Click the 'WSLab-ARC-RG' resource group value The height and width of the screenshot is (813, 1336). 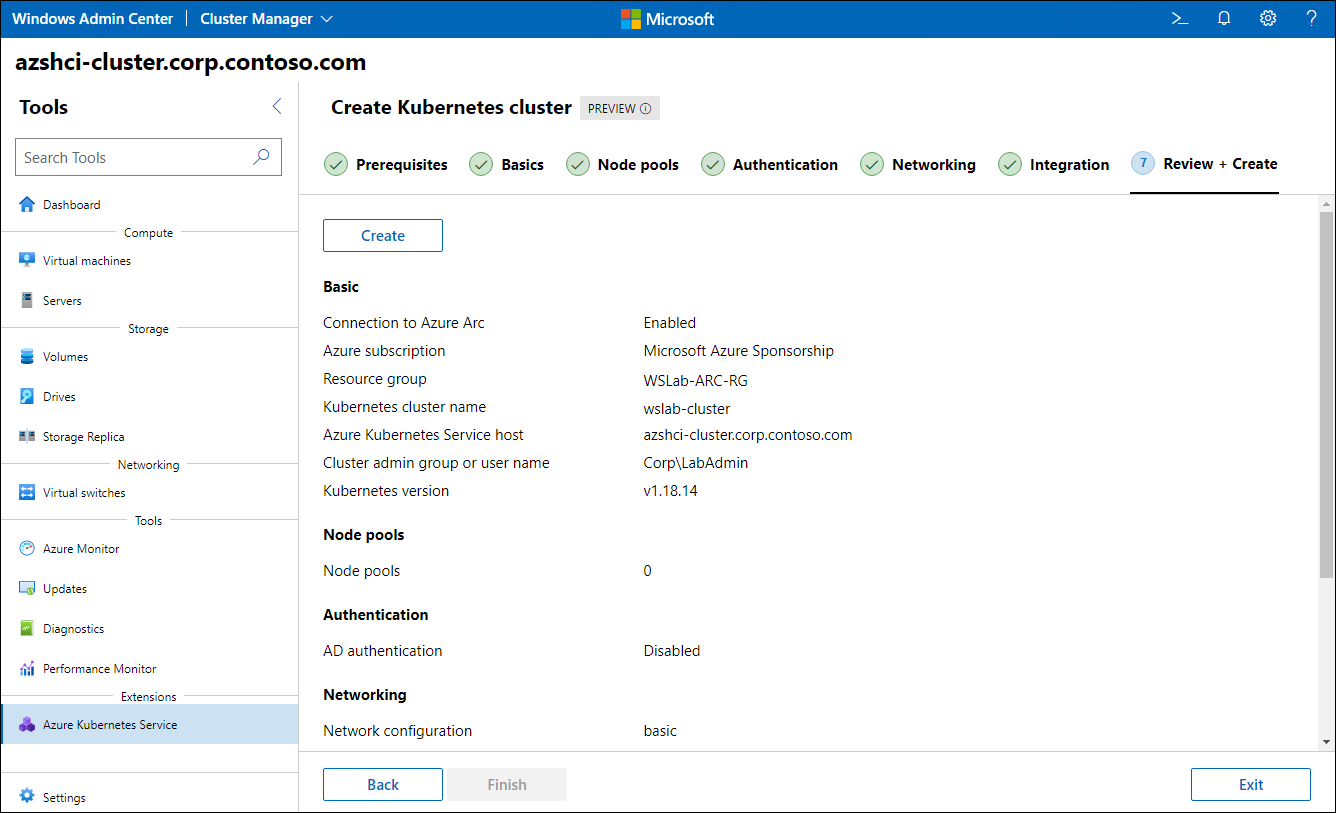tap(696, 380)
